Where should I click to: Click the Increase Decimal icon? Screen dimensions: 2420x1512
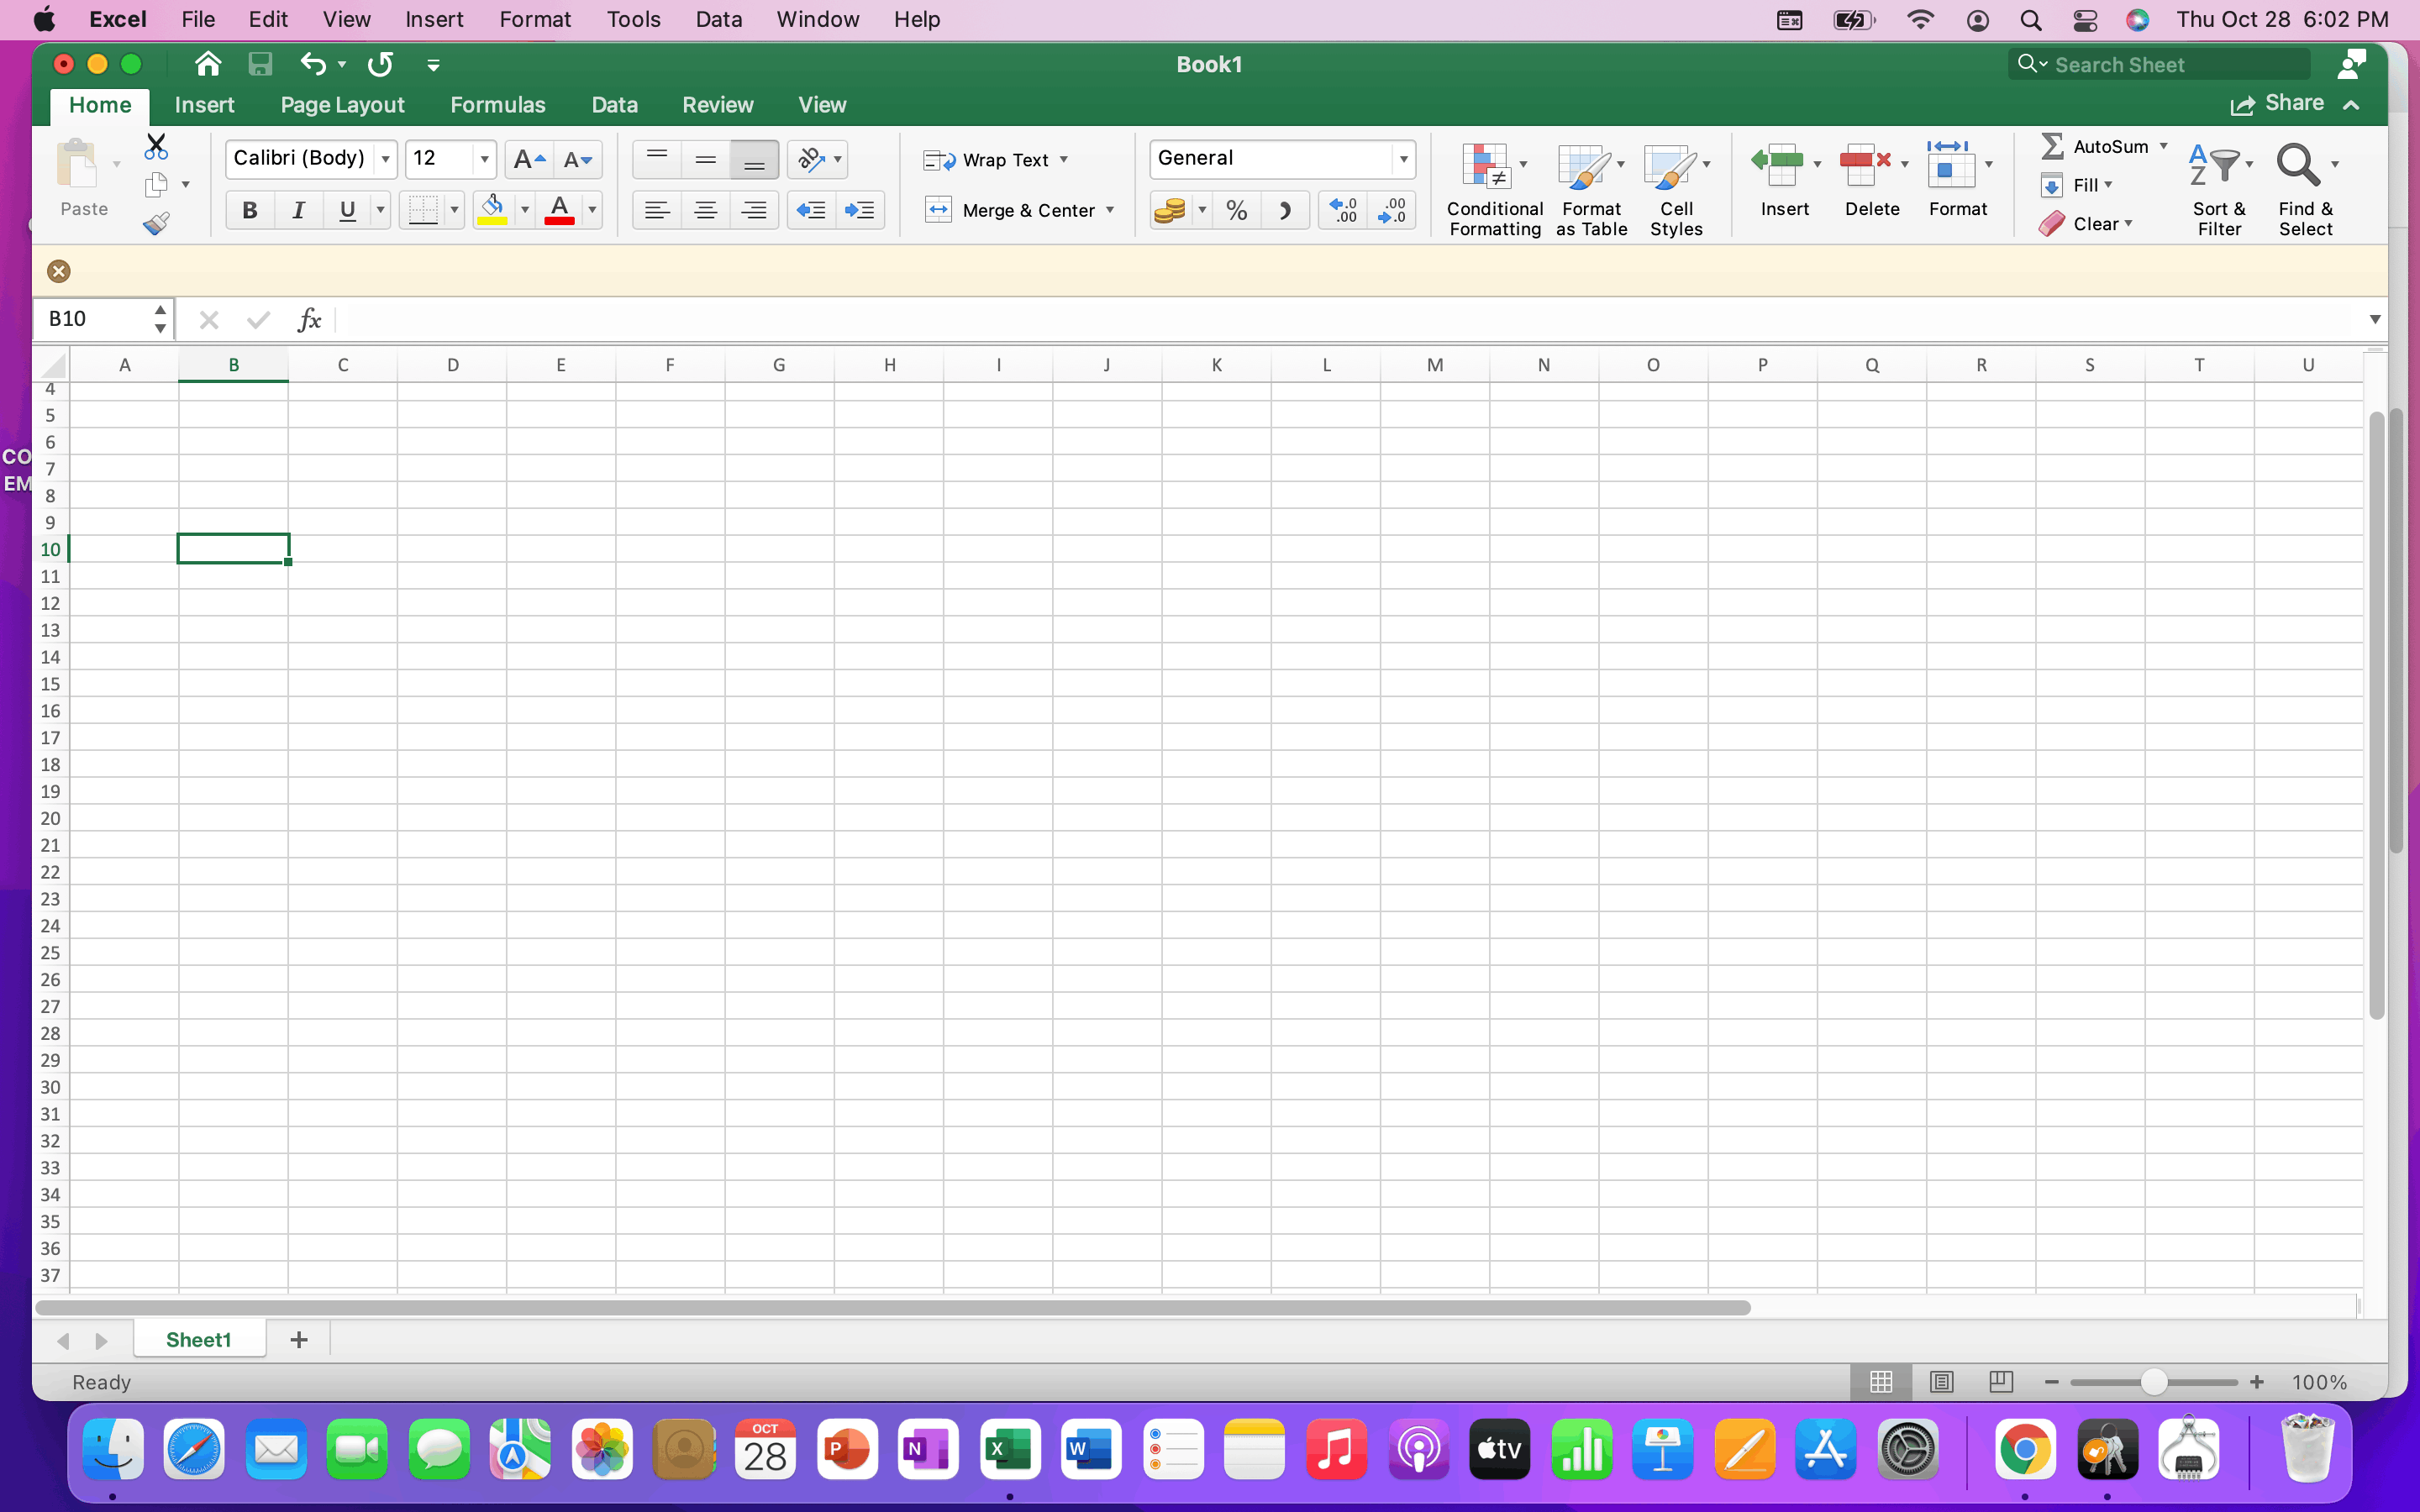pyautogui.click(x=1343, y=210)
